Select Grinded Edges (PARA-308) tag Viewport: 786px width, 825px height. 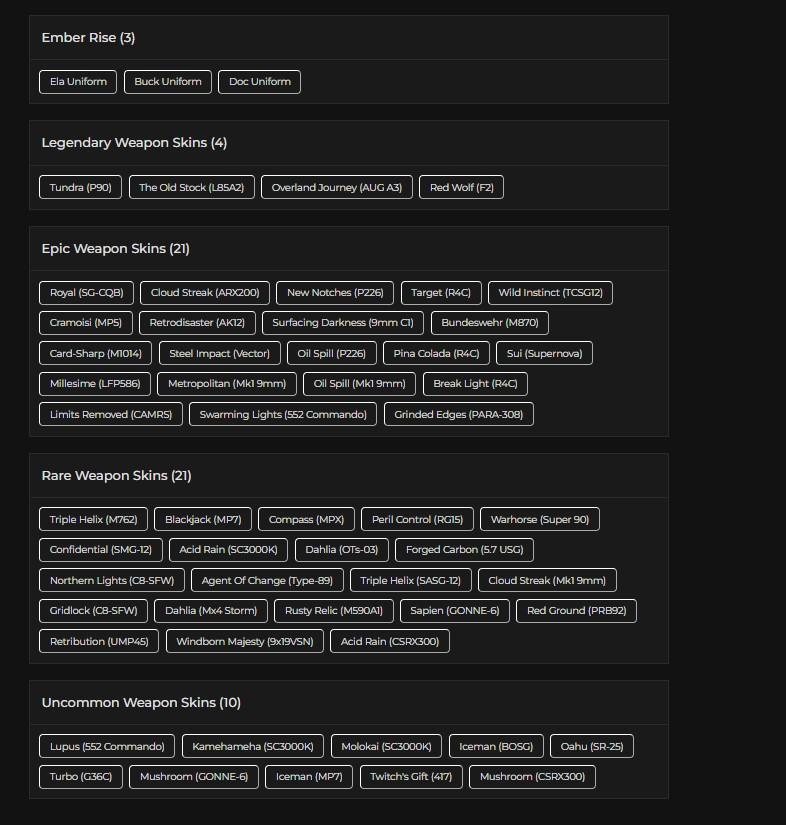pyautogui.click(x=458, y=414)
